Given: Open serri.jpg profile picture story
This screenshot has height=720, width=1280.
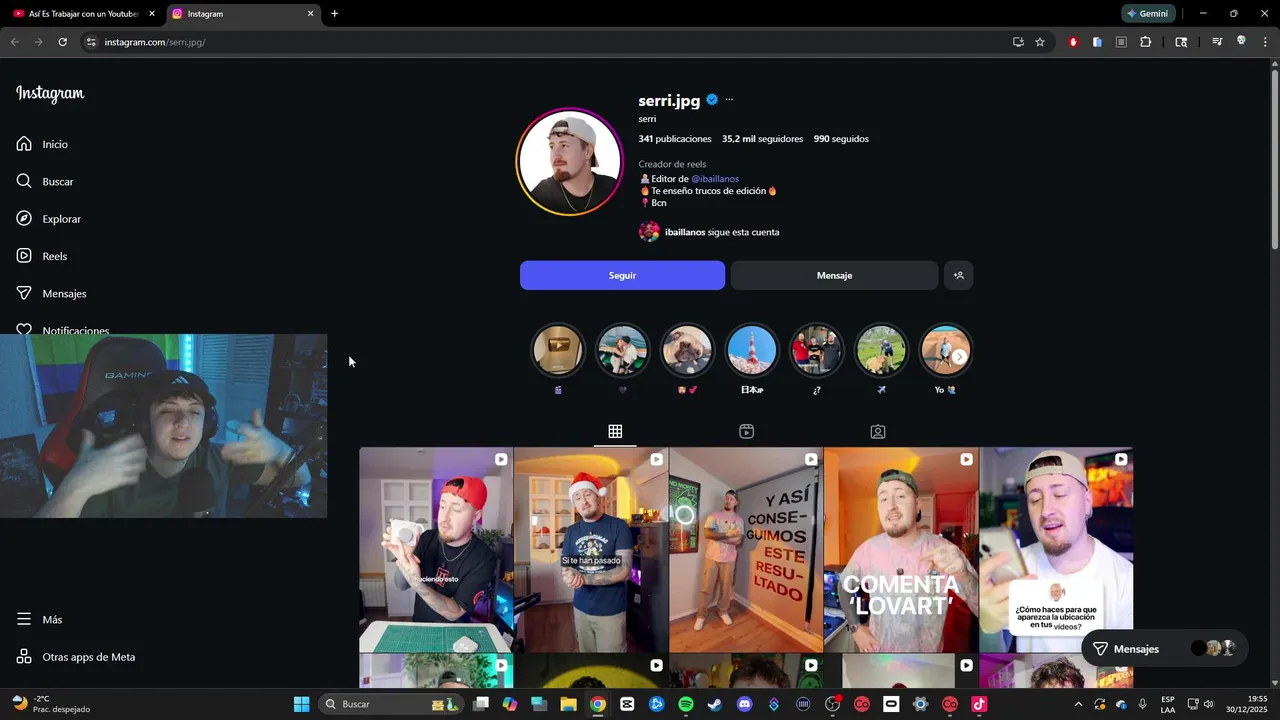Looking at the screenshot, I should click(x=570, y=161).
